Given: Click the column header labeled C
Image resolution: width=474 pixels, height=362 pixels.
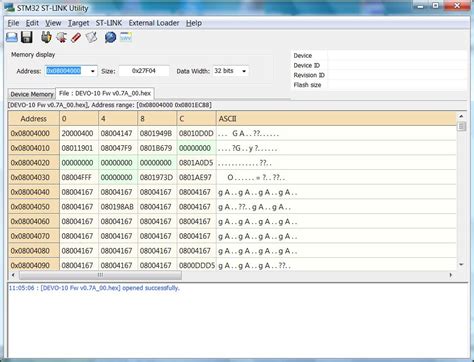Looking at the screenshot, I should point(196,119).
